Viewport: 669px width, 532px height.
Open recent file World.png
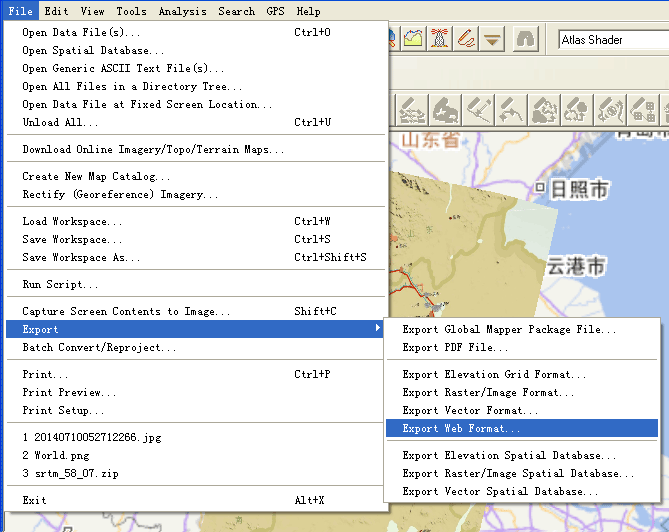pos(197,455)
